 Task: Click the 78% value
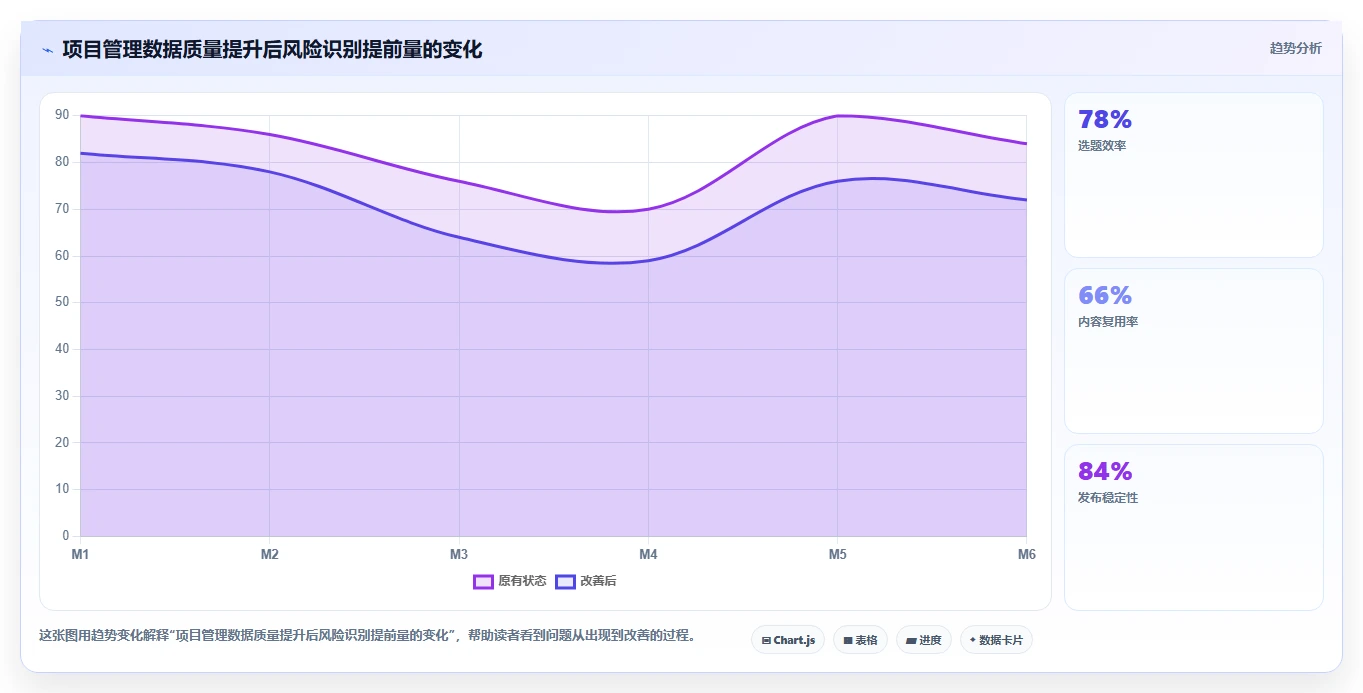(1105, 120)
